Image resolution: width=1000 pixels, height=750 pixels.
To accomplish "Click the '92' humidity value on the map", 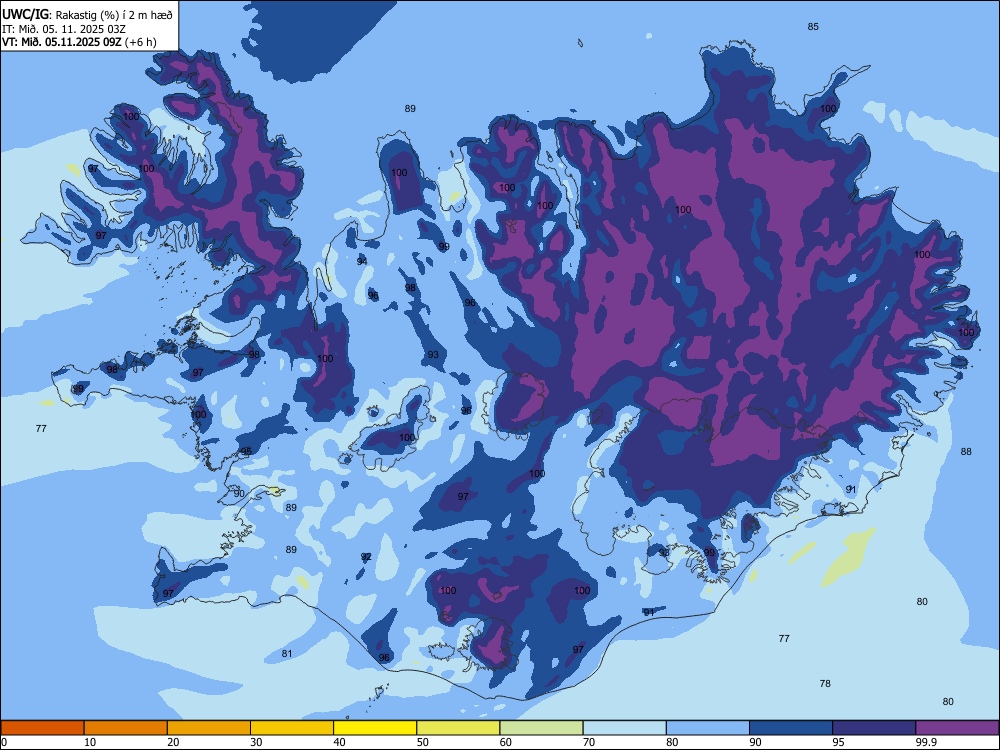I will click(x=366, y=557).
